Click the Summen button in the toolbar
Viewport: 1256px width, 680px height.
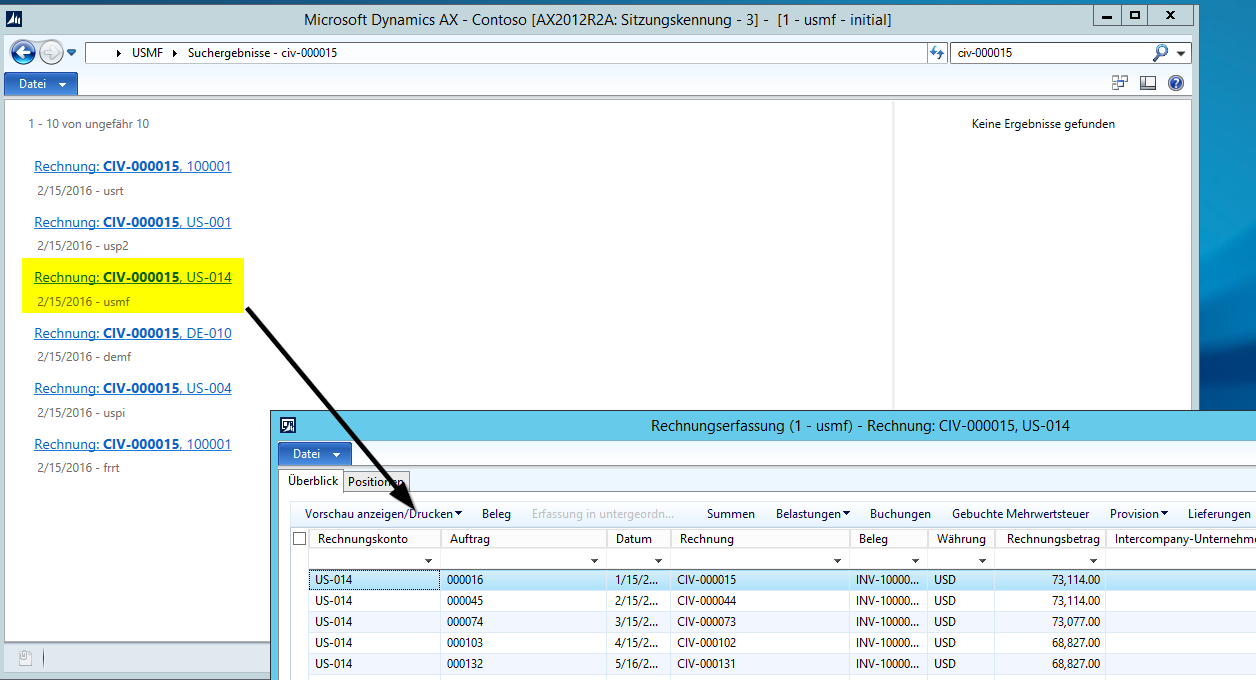click(x=730, y=514)
